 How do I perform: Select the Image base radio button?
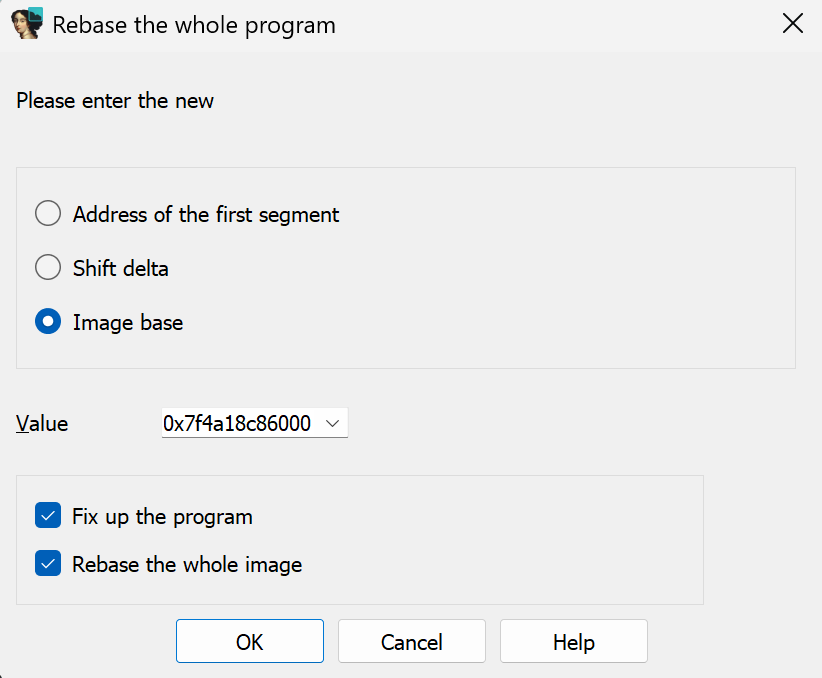pyautogui.click(x=48, y=321)
